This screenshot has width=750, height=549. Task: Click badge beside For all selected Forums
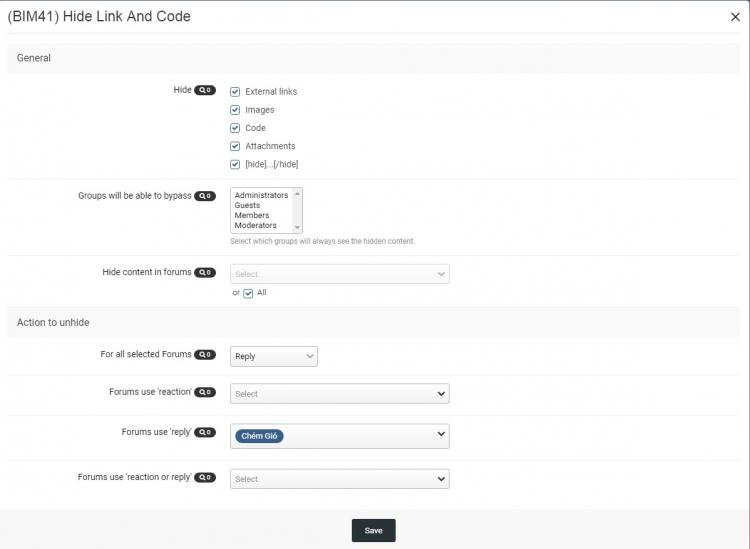click(x=205, y=355)
